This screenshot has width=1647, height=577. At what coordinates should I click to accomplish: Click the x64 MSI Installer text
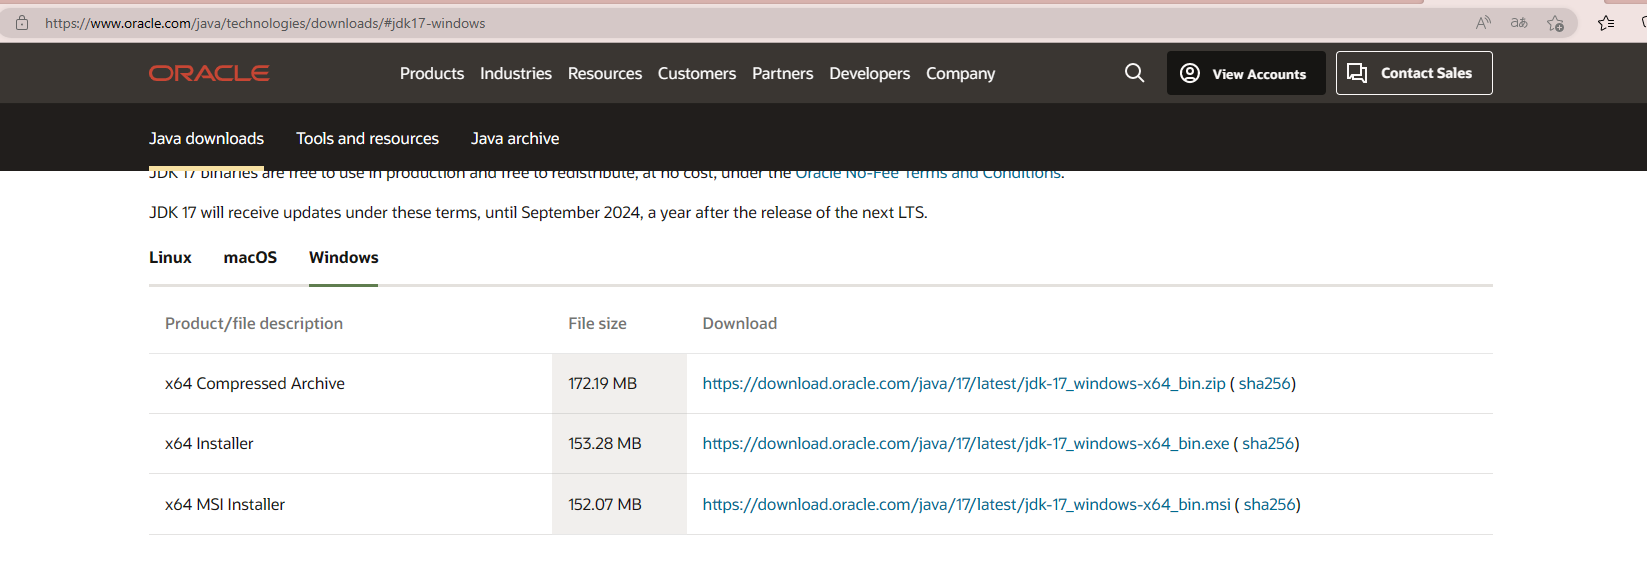point(225,504)
